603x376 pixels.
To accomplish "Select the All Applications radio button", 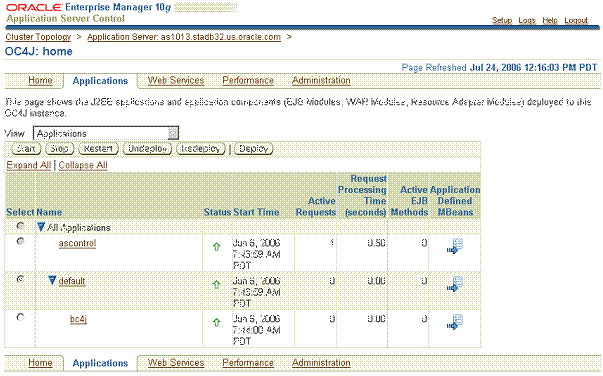I will coord(20,226).
